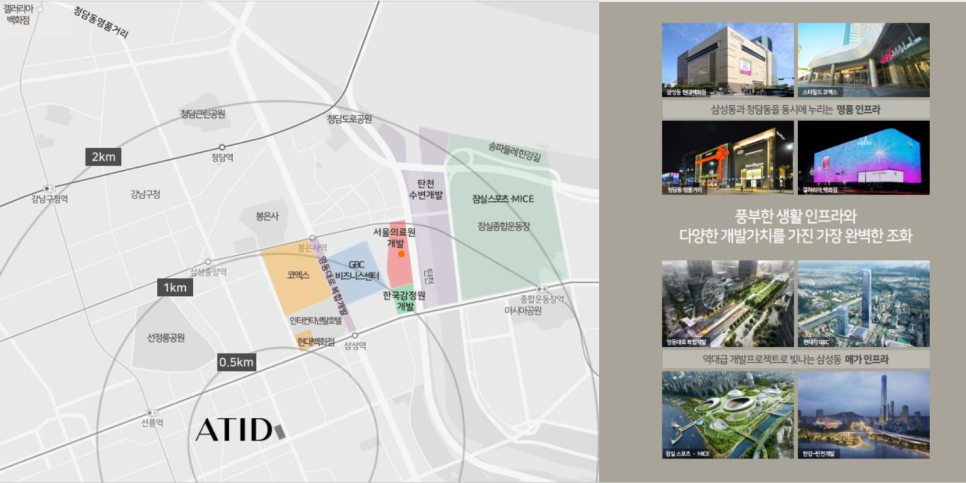This screenshot has width=966, height=483.
Task: Click the 잠실스포츠·MICE heading text
Action: (503, 198)
